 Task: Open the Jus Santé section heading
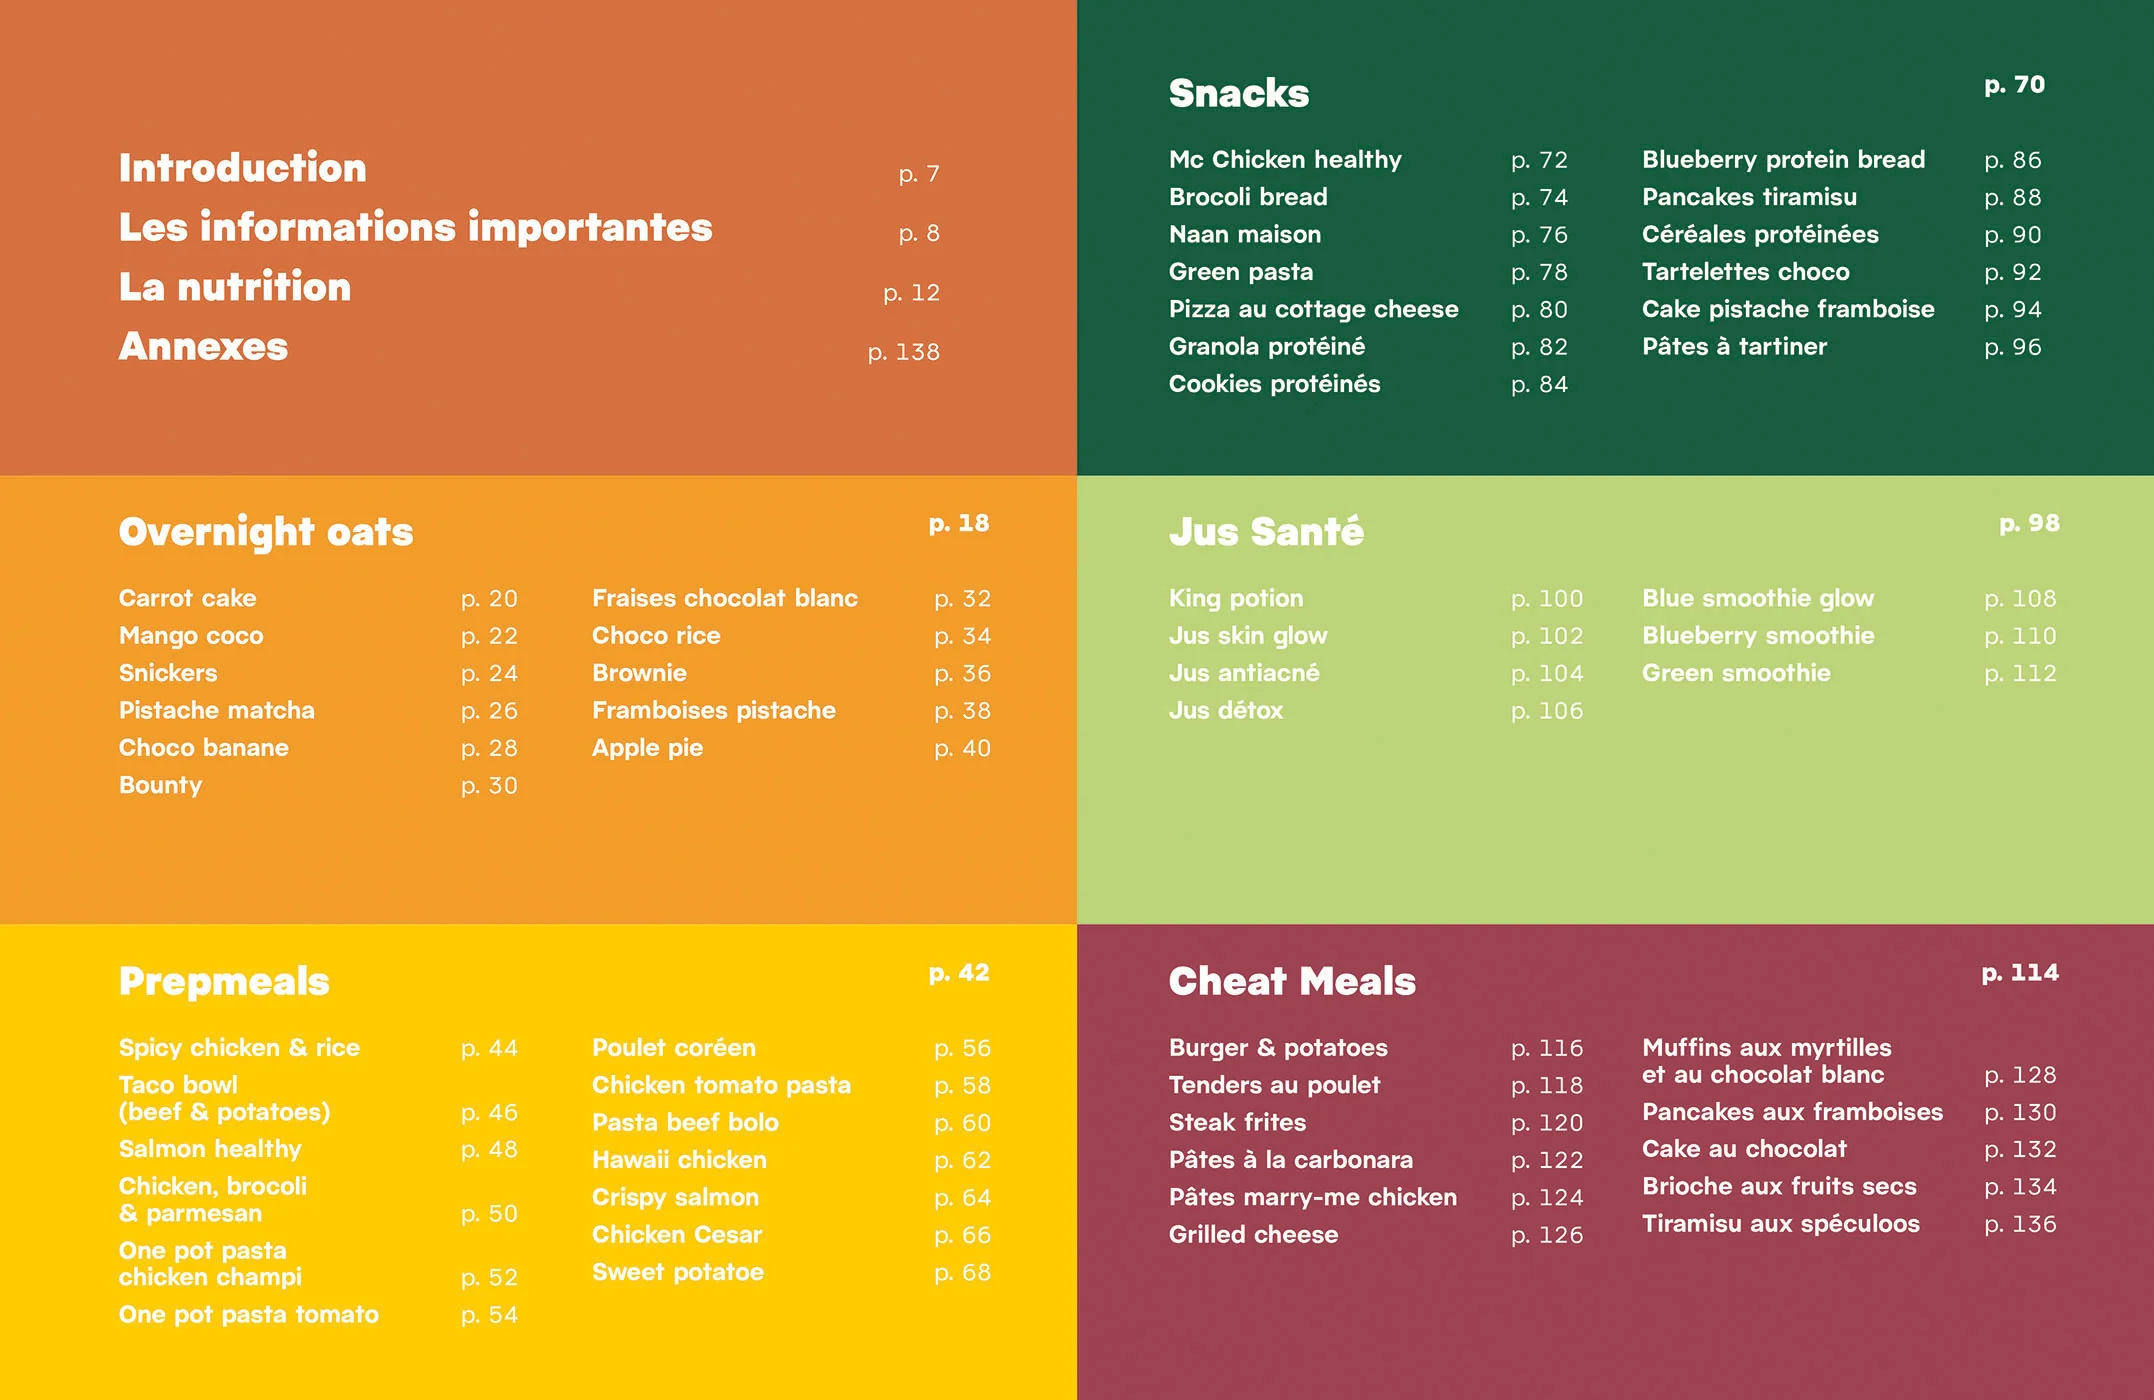[1266, 531]
